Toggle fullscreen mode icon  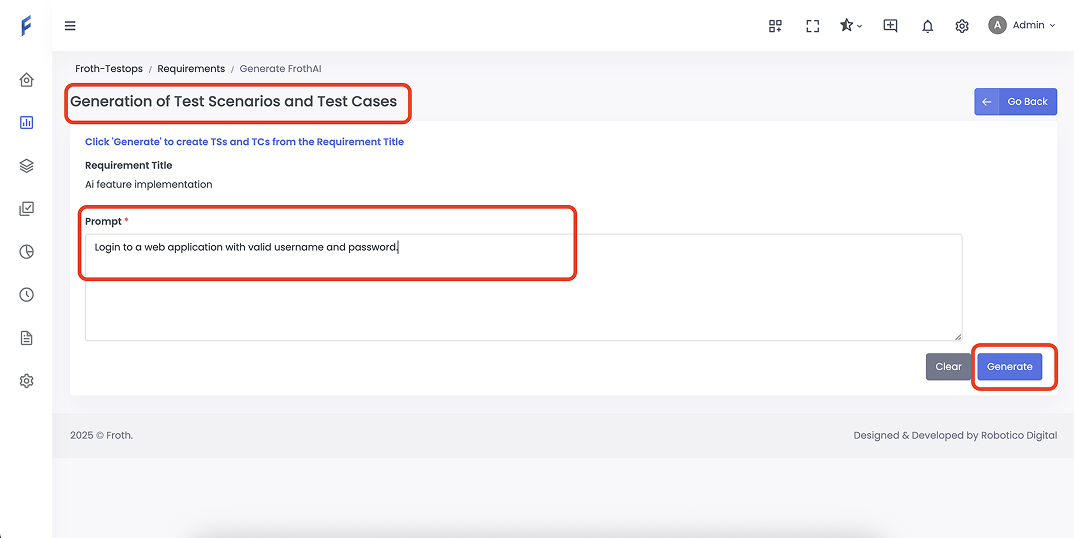(x=813, y=26)
